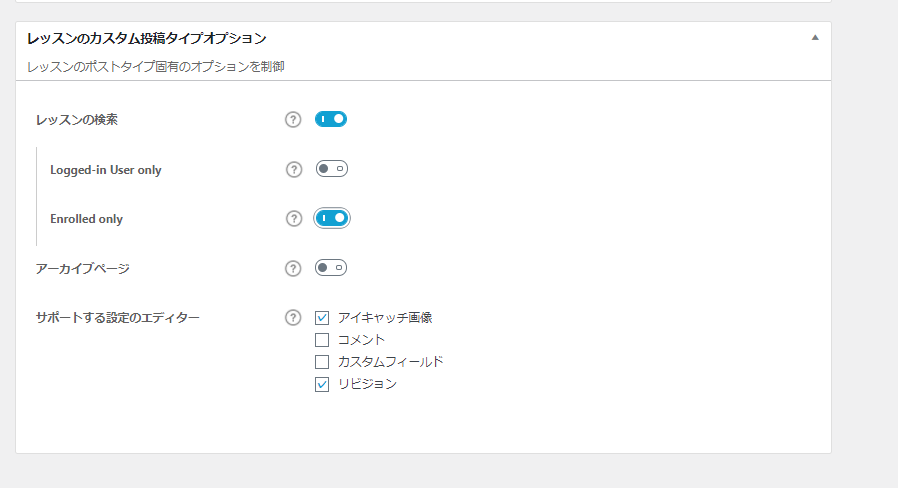Click the カスタムフィールド option label

[391, 361]
